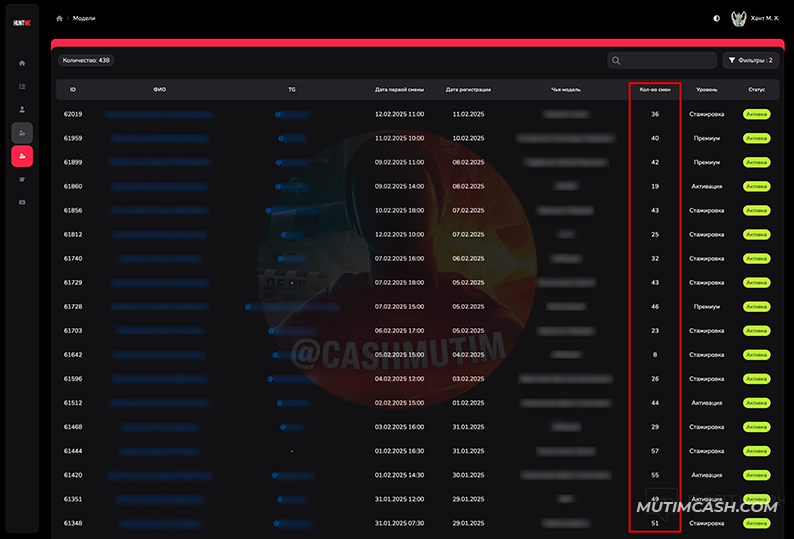Click the Статус column header
This screenshot has width=794, height=539.
point(756,89)
